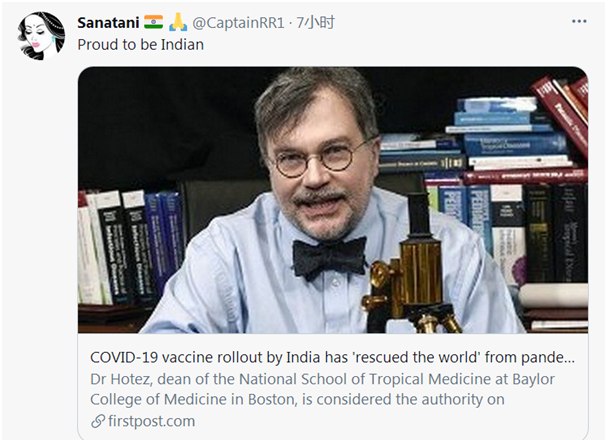Click the "Proud to be Indian" tweet text
The height and width of the screenshot is (442, 607).
(141, 45)
